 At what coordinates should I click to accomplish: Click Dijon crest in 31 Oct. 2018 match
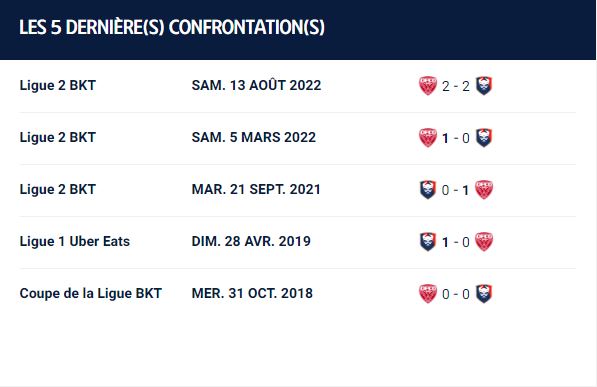click(428, 294)
